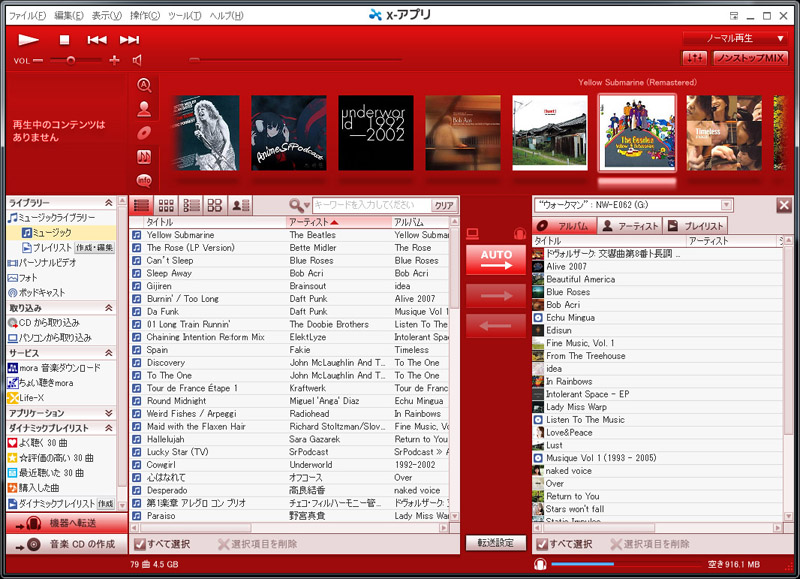Lower volume with the minus icon
The image size is (800, 579).
point(38,61)
